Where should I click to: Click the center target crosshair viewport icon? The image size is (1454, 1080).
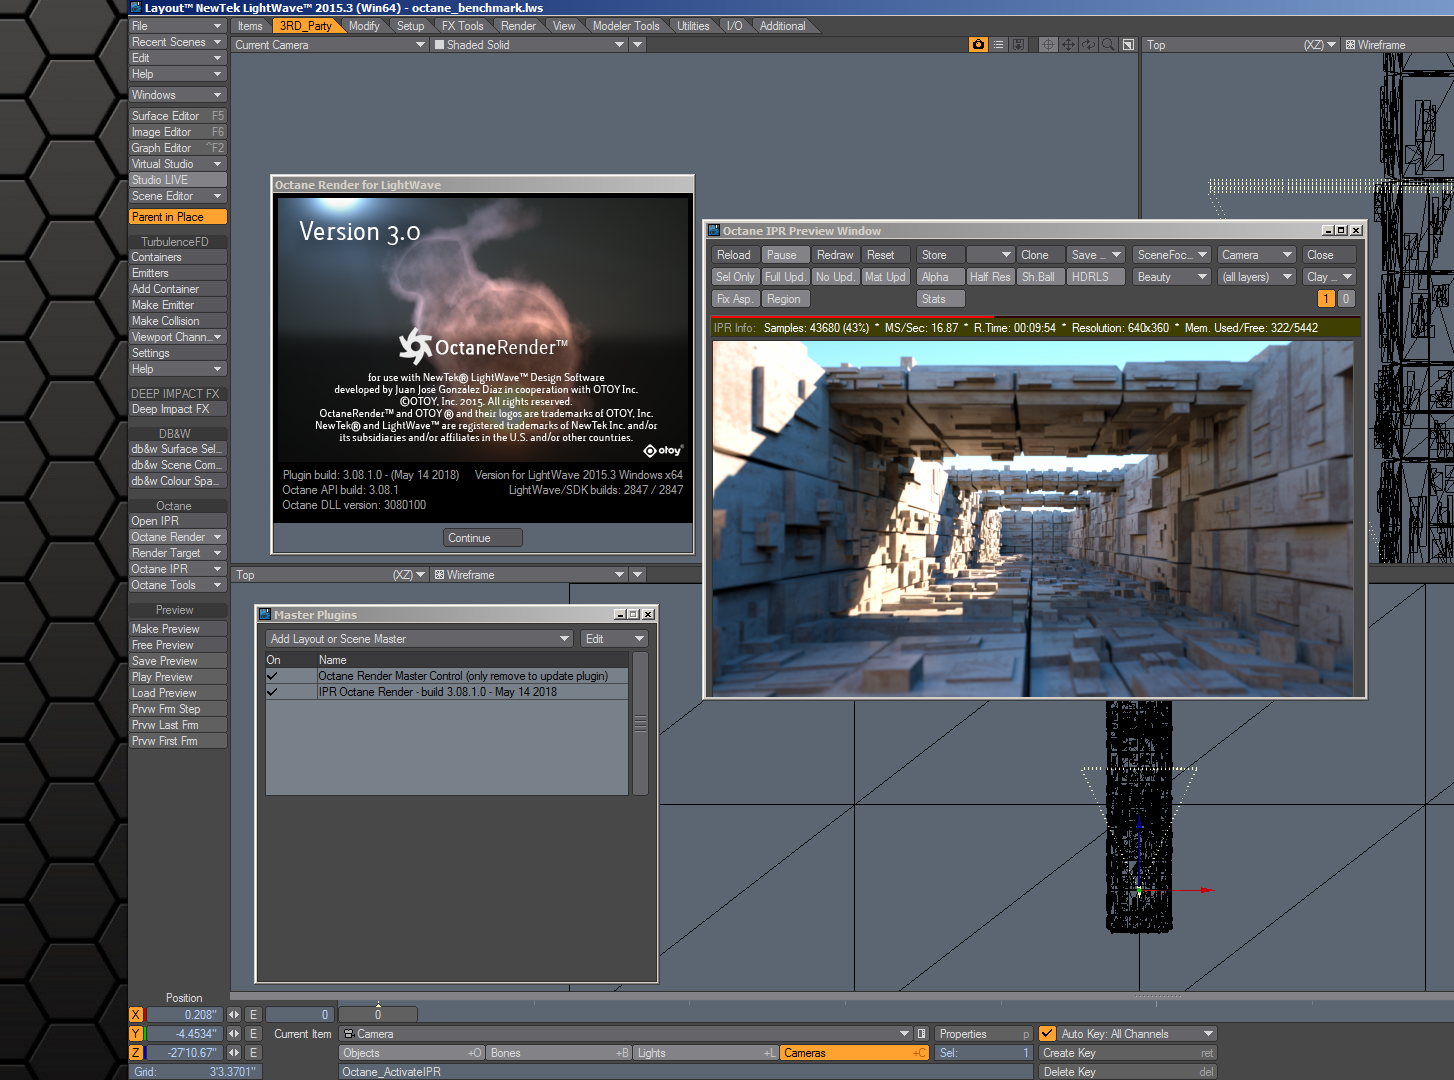[1048, 45]
